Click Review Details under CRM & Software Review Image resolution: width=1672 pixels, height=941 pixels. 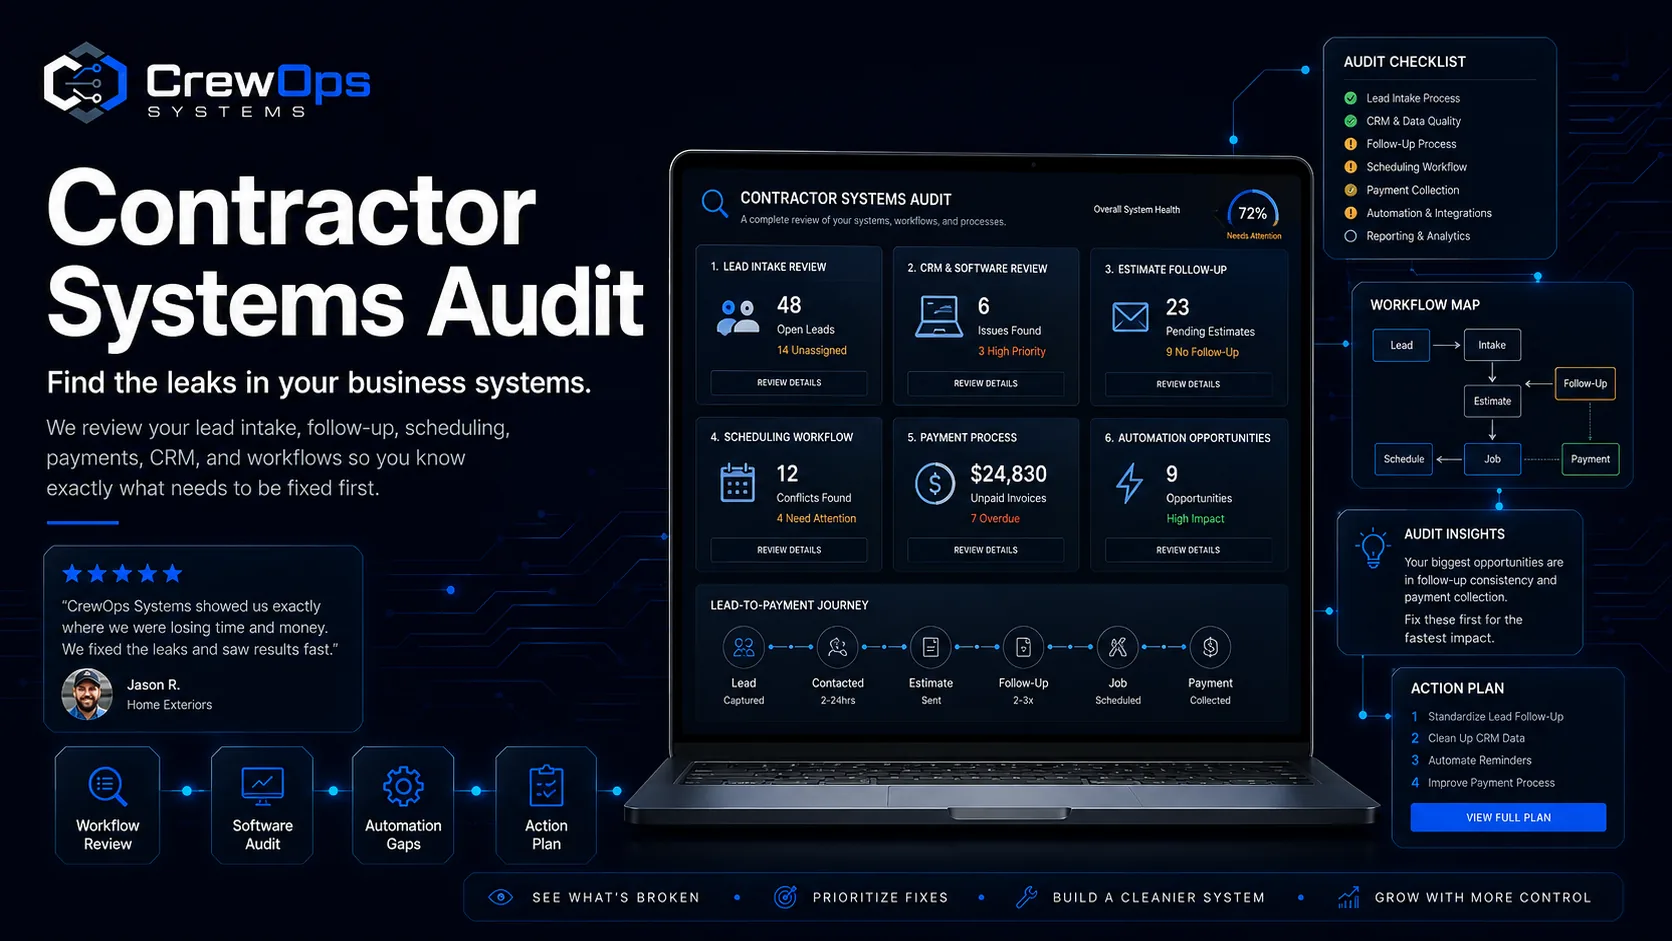(x=986, y=384)
